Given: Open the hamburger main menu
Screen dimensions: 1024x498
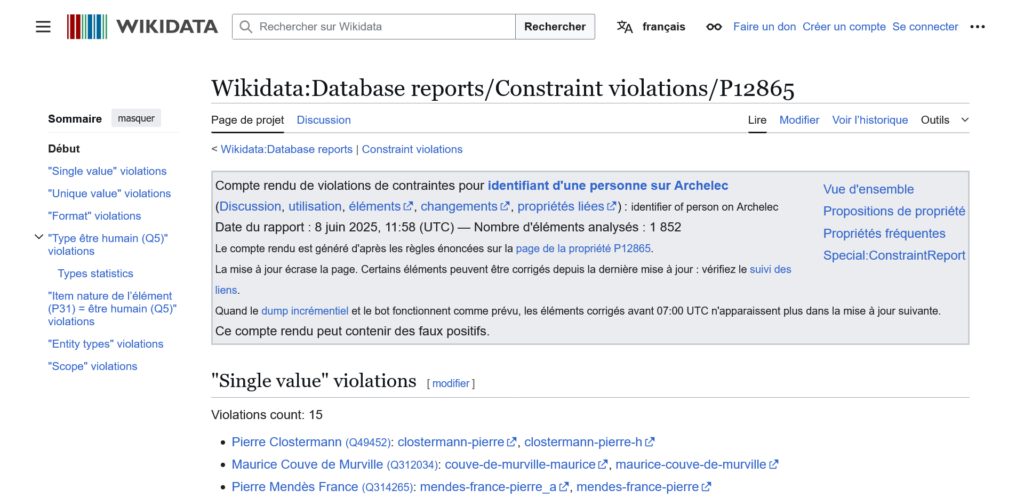Looking at the screenshot, I should pyautogui.click(x=43, y=27).
